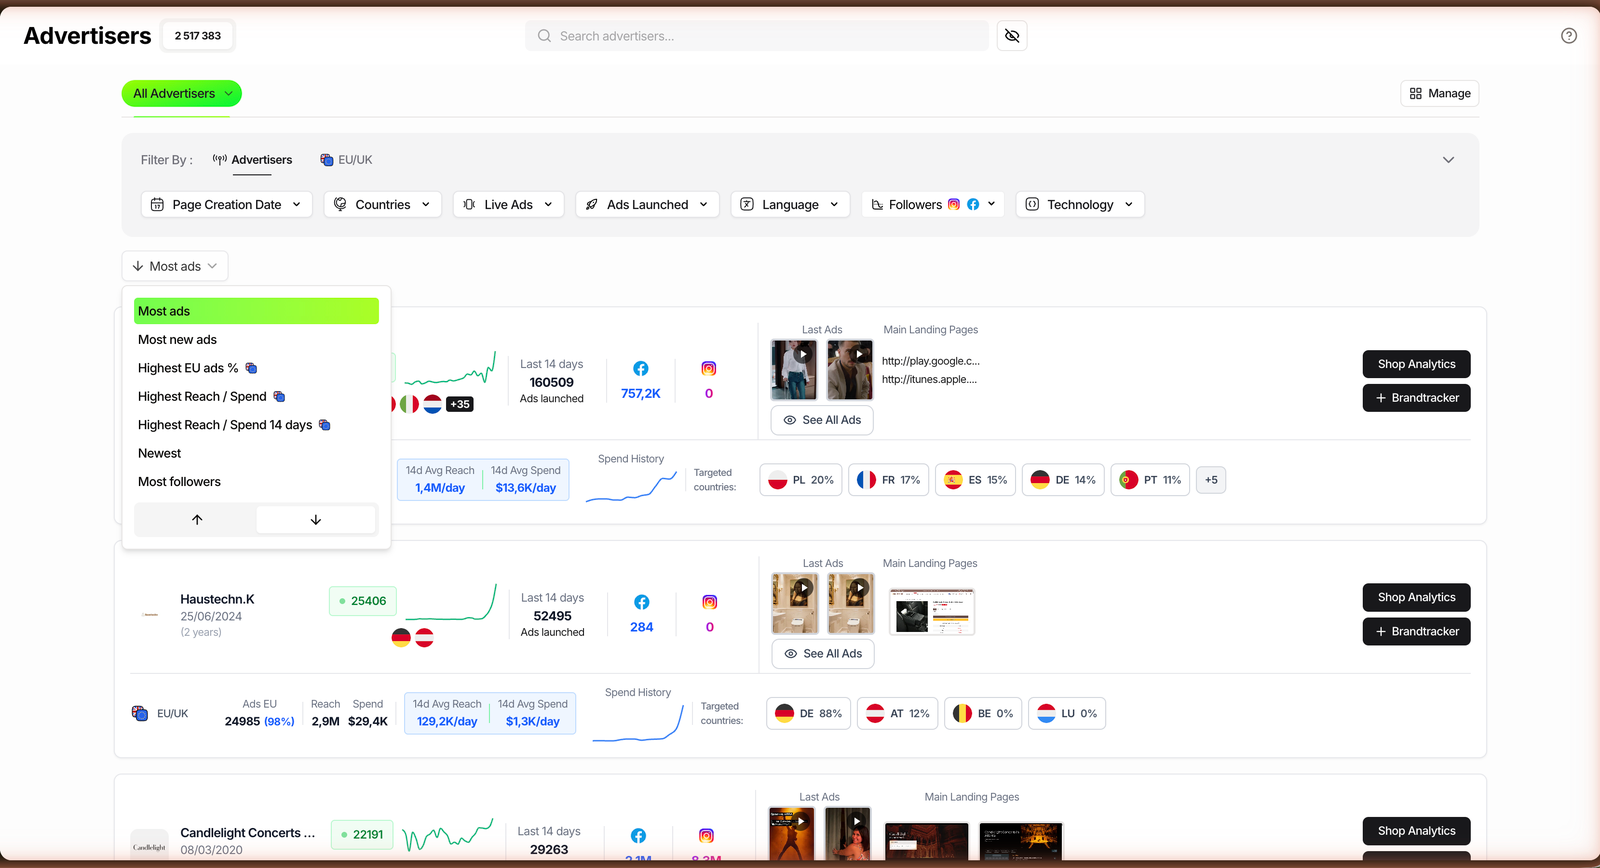The image size is (1600, 868).
Task: Open Haustechn.K landing page thumbnail
Action: tap(932, 612)
